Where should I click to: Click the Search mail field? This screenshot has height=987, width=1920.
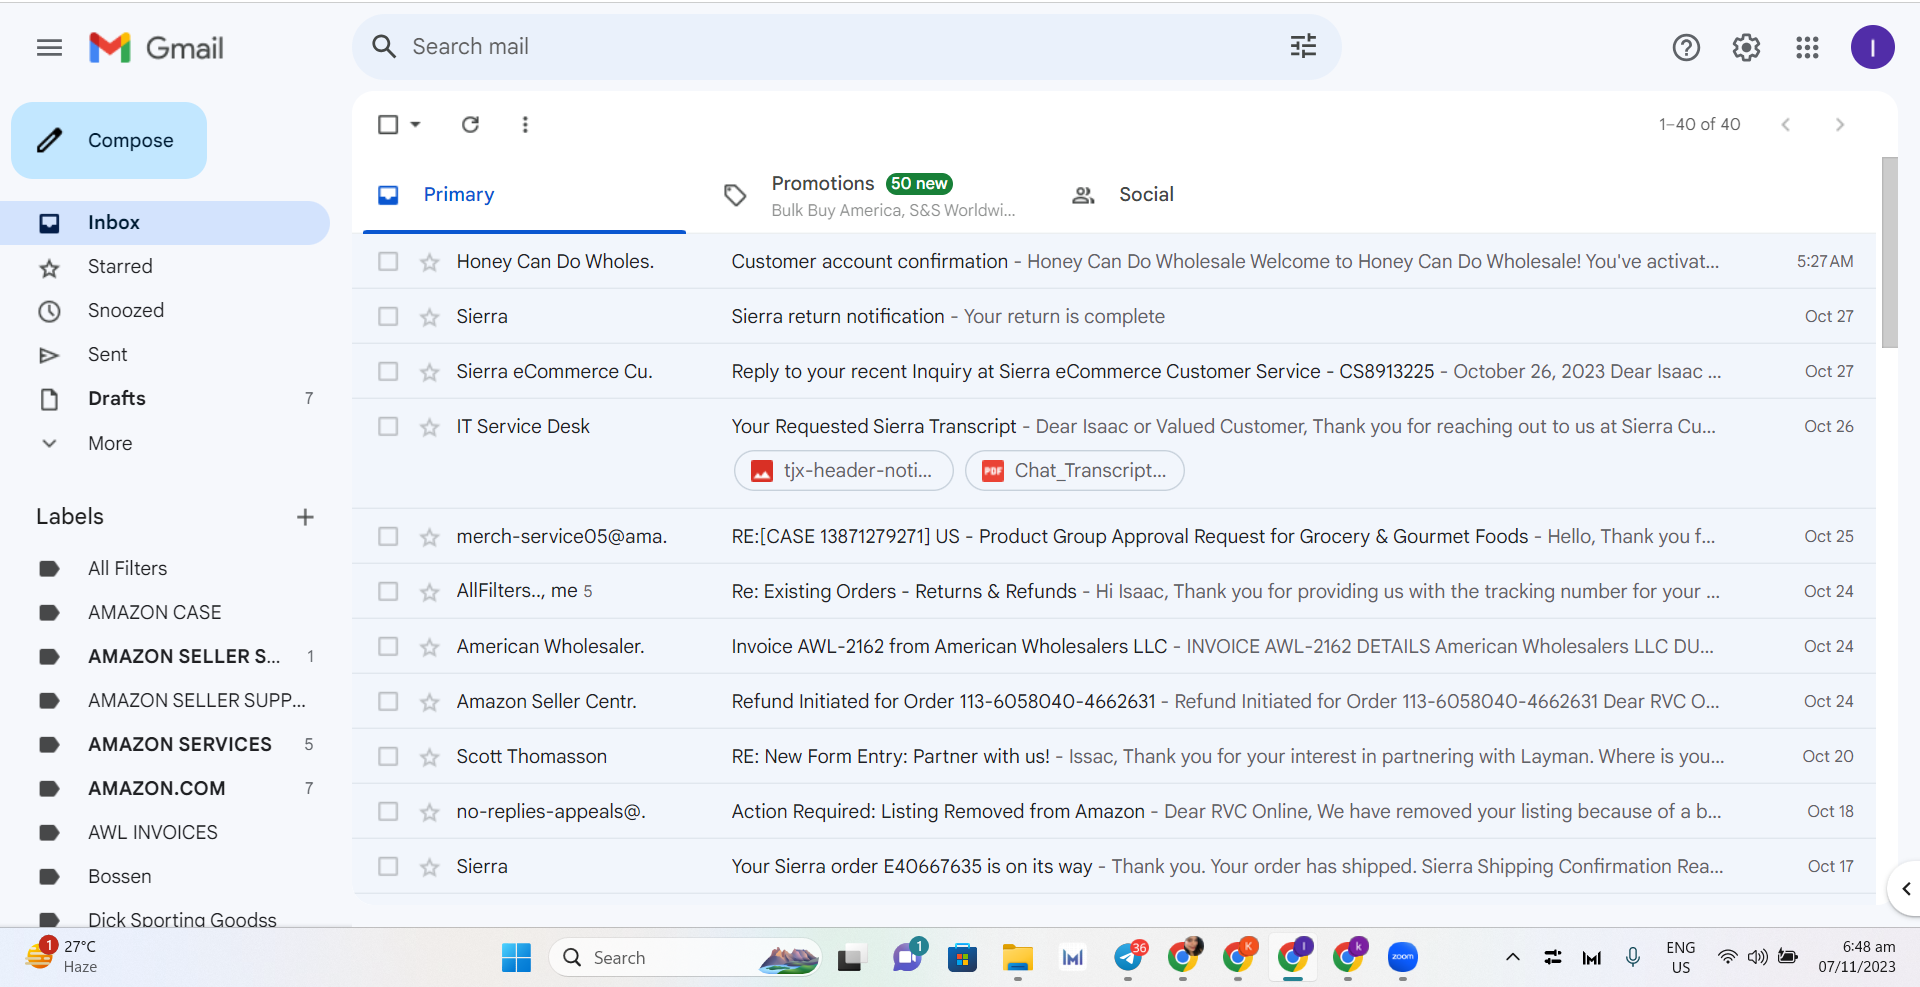(x=846, y=47)
